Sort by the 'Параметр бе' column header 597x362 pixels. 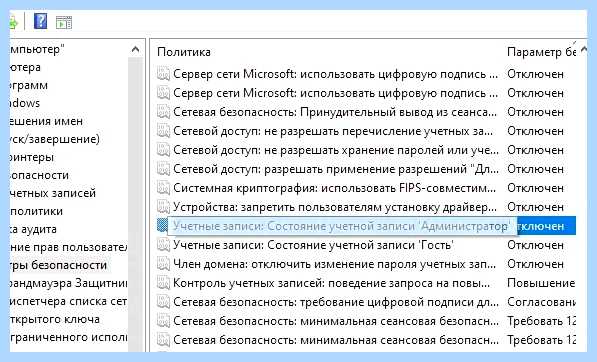pyautogui.click(x=541, y=52)
